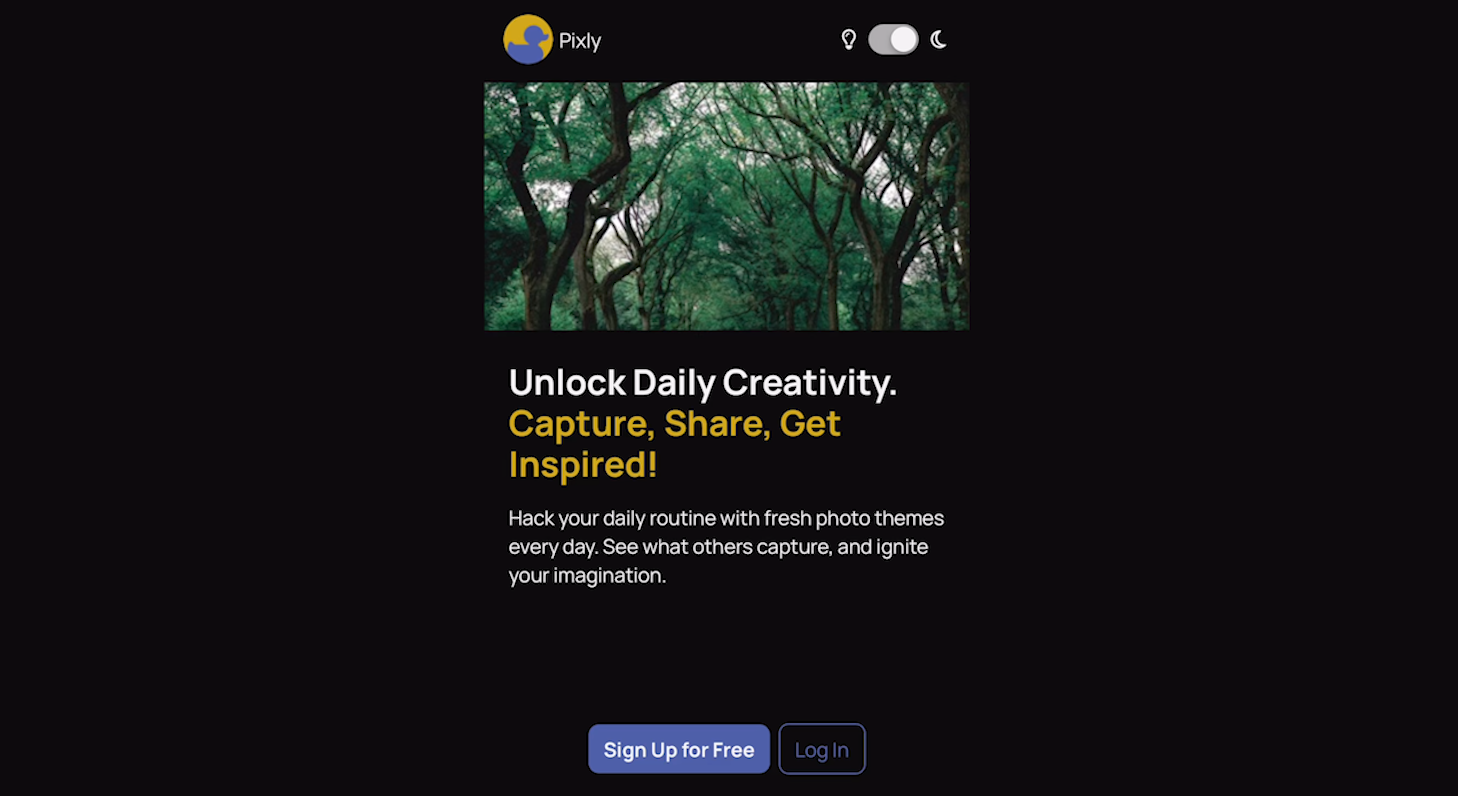
Task: Click the yellow "Capture, Share, Get" heading line
Action: [675, 423]
